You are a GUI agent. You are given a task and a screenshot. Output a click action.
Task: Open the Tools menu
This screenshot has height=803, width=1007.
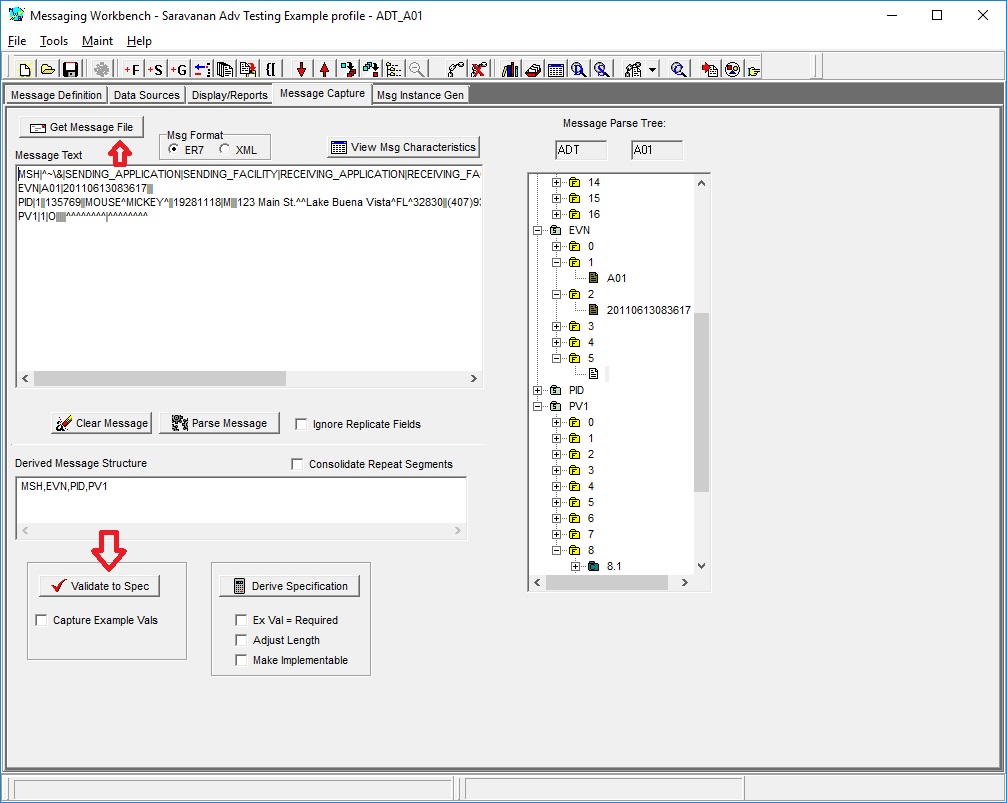(x=52, y=41)
